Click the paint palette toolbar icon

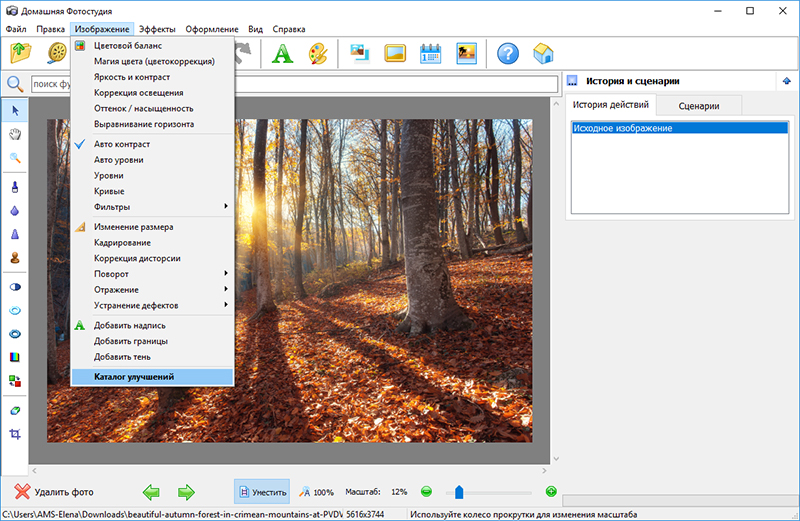[x=316, y=53]
